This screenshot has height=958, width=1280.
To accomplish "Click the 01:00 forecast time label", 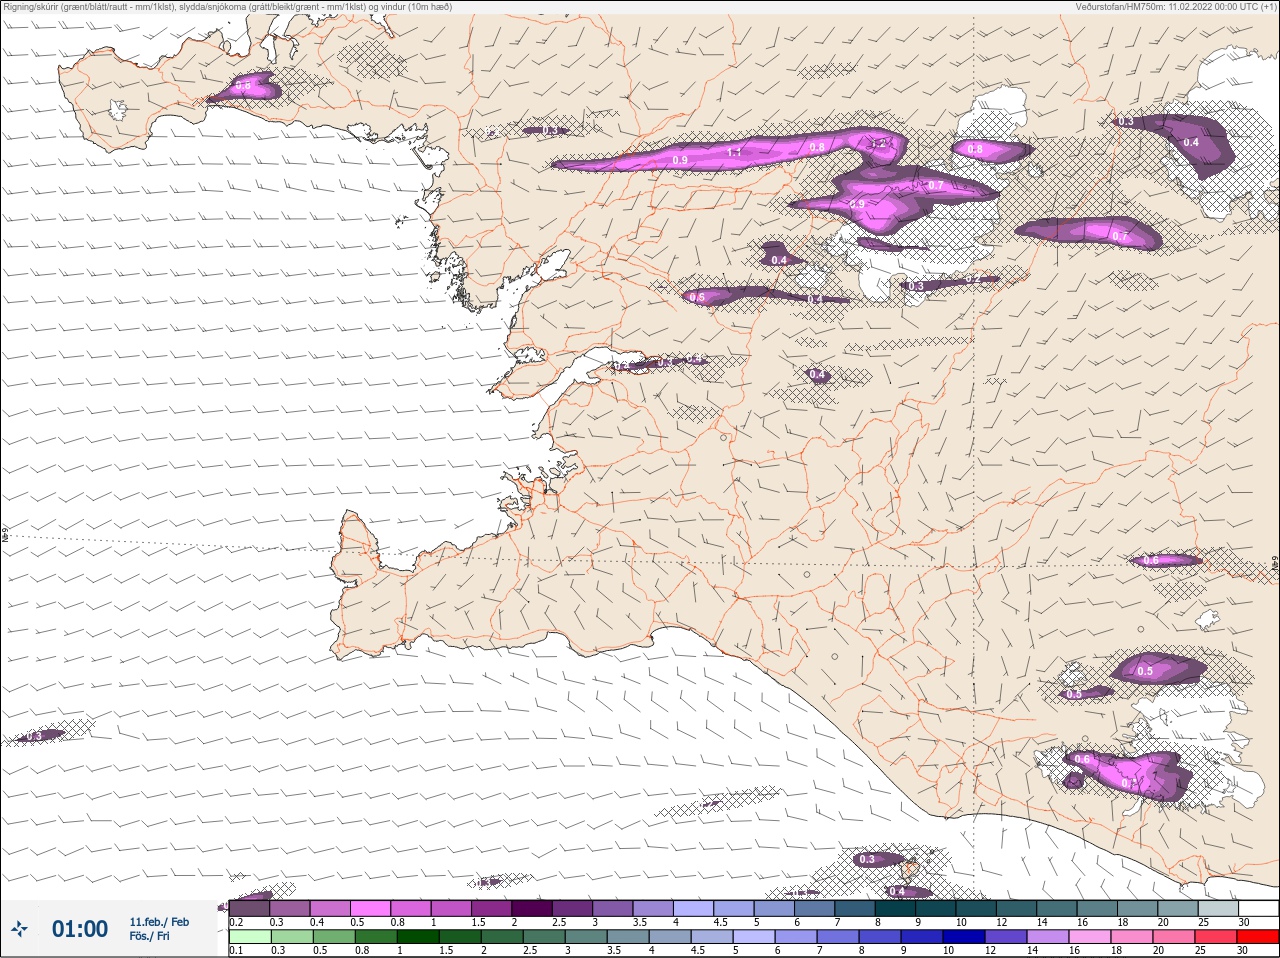I will click(x=80, y=929).
